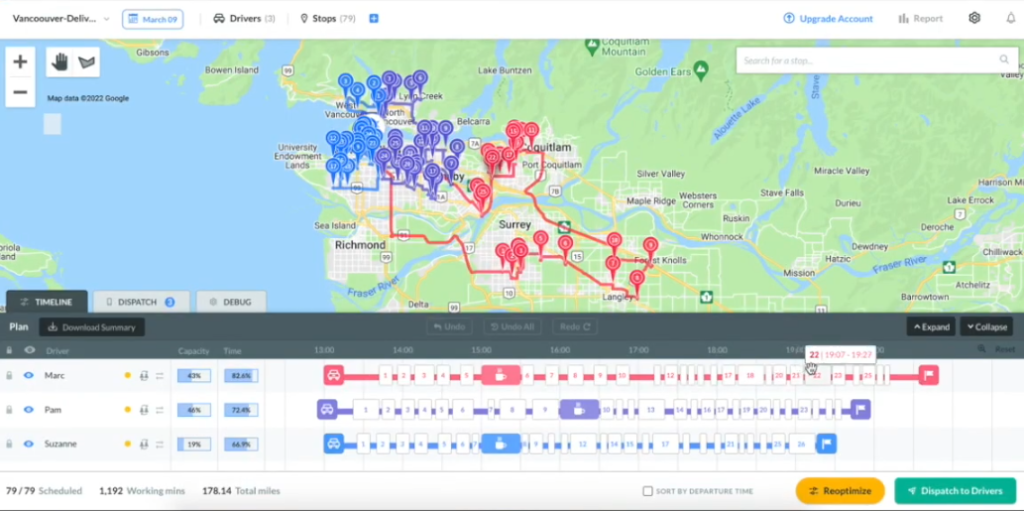1024x511 pixels.
Task: Click Suzanne's 19% capacity bar
Action: [194, 444]
